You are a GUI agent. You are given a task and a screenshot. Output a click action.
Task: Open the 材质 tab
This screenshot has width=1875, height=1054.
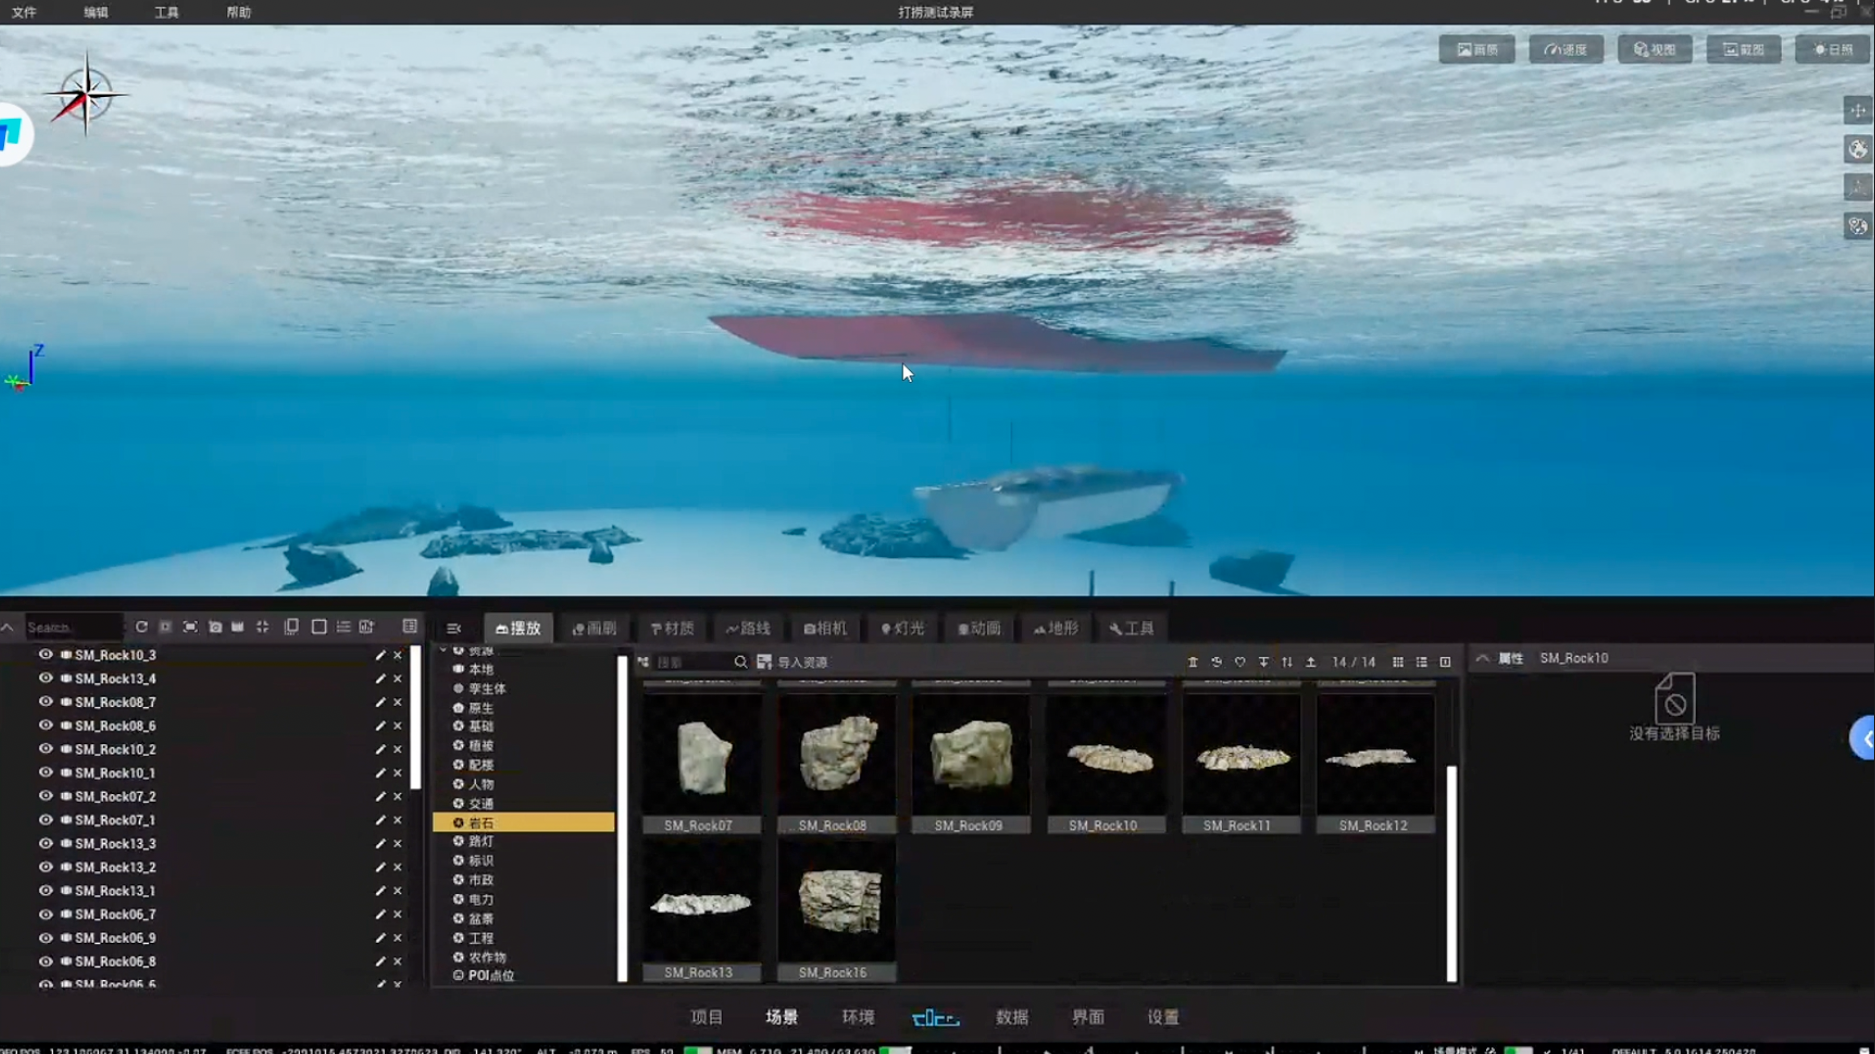(672, 628)
